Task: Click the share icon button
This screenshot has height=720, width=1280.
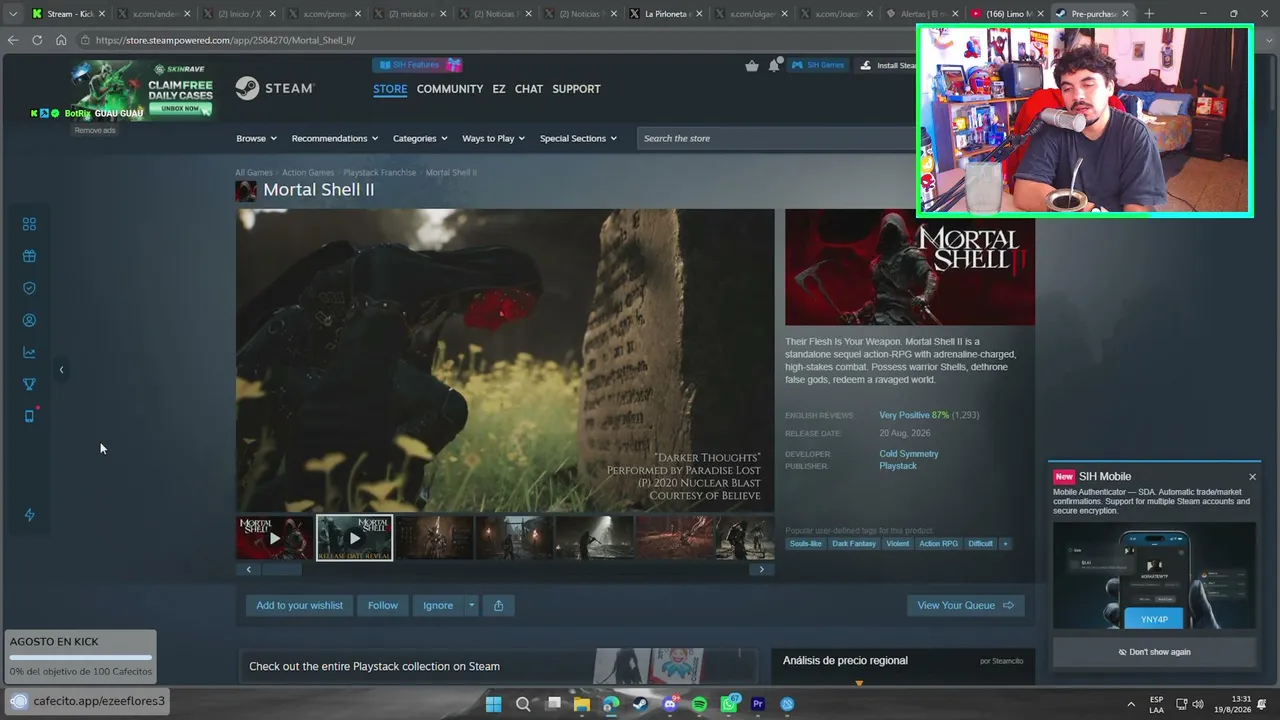Action: coord(498,605)
